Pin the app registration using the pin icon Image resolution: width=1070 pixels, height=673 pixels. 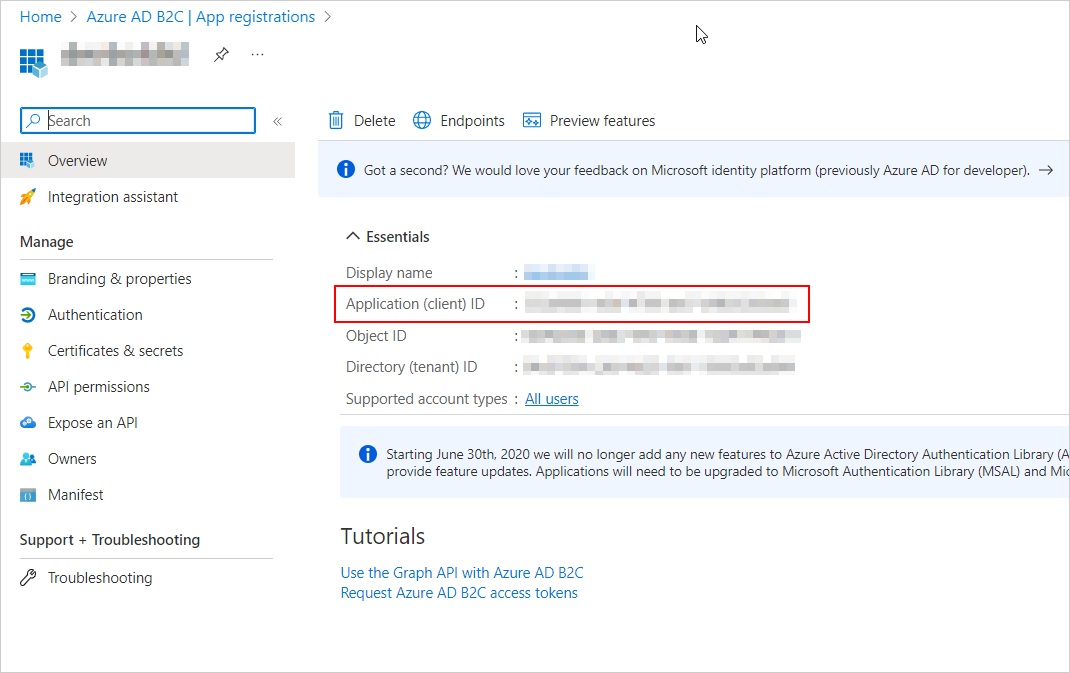click(x=221, y=55)
